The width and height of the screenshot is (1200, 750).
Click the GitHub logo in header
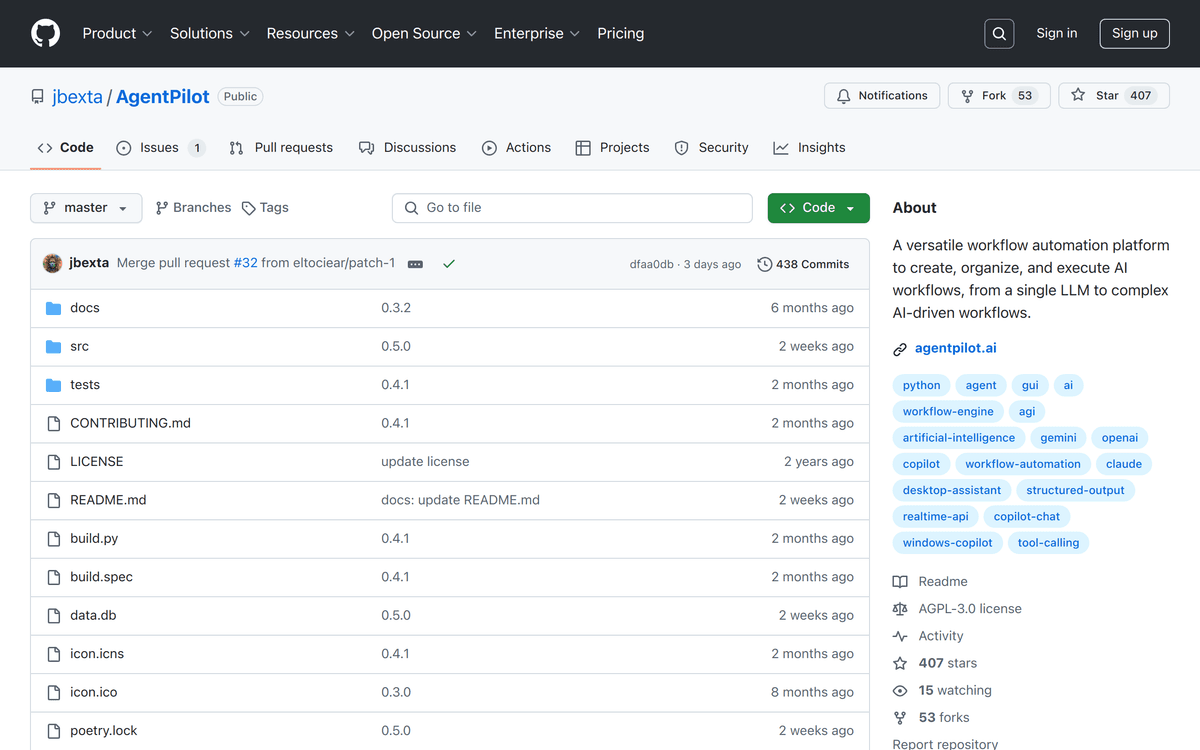tap(45, 33)
